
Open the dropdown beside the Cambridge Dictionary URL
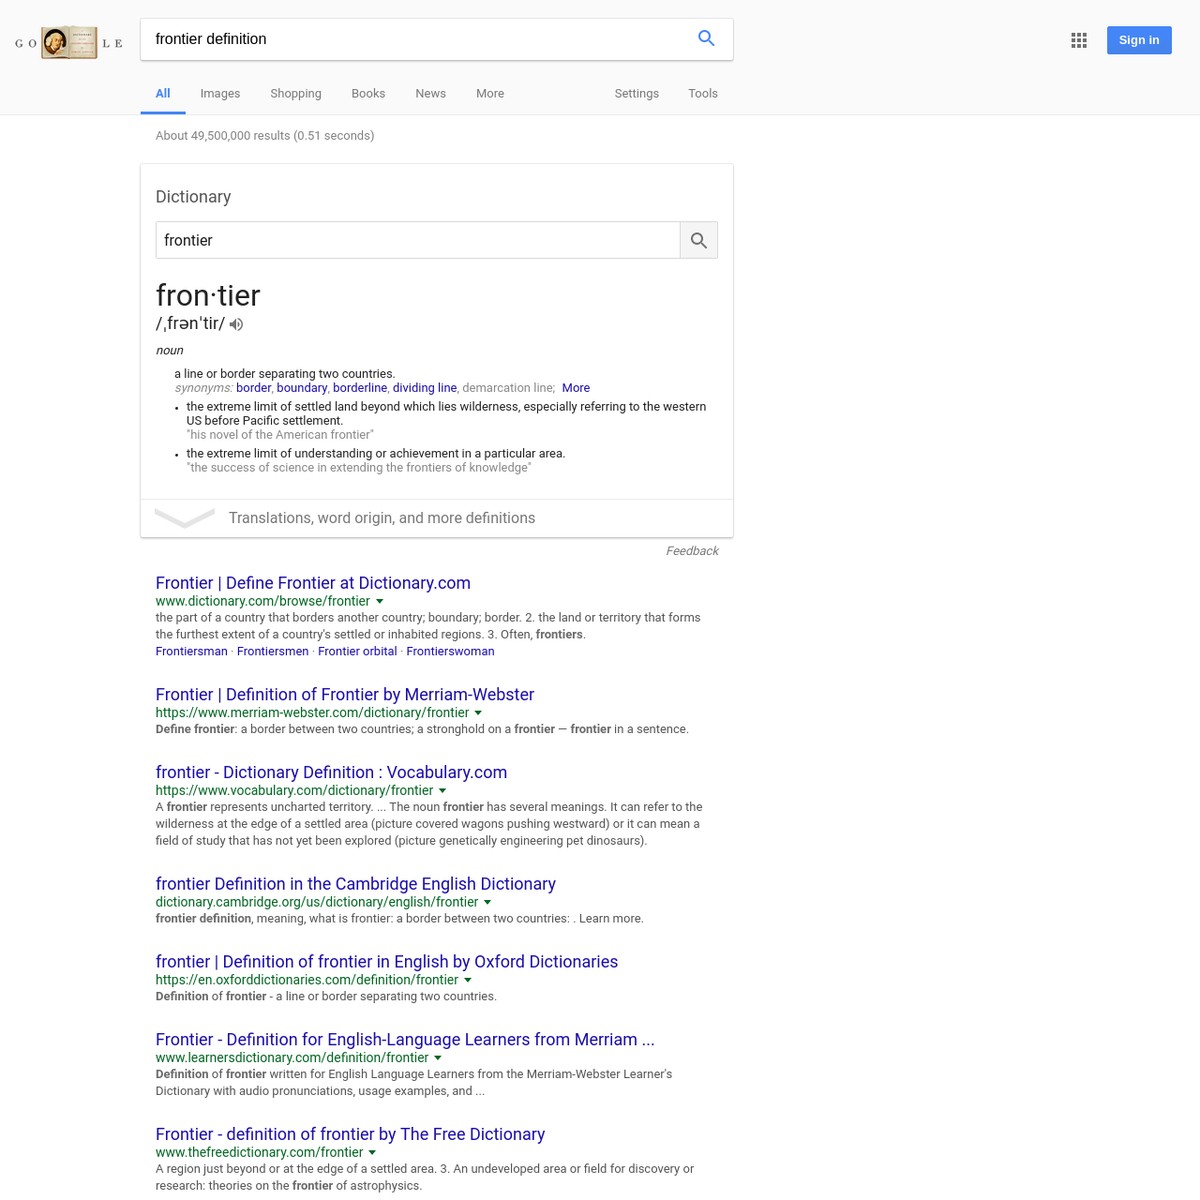487,901
